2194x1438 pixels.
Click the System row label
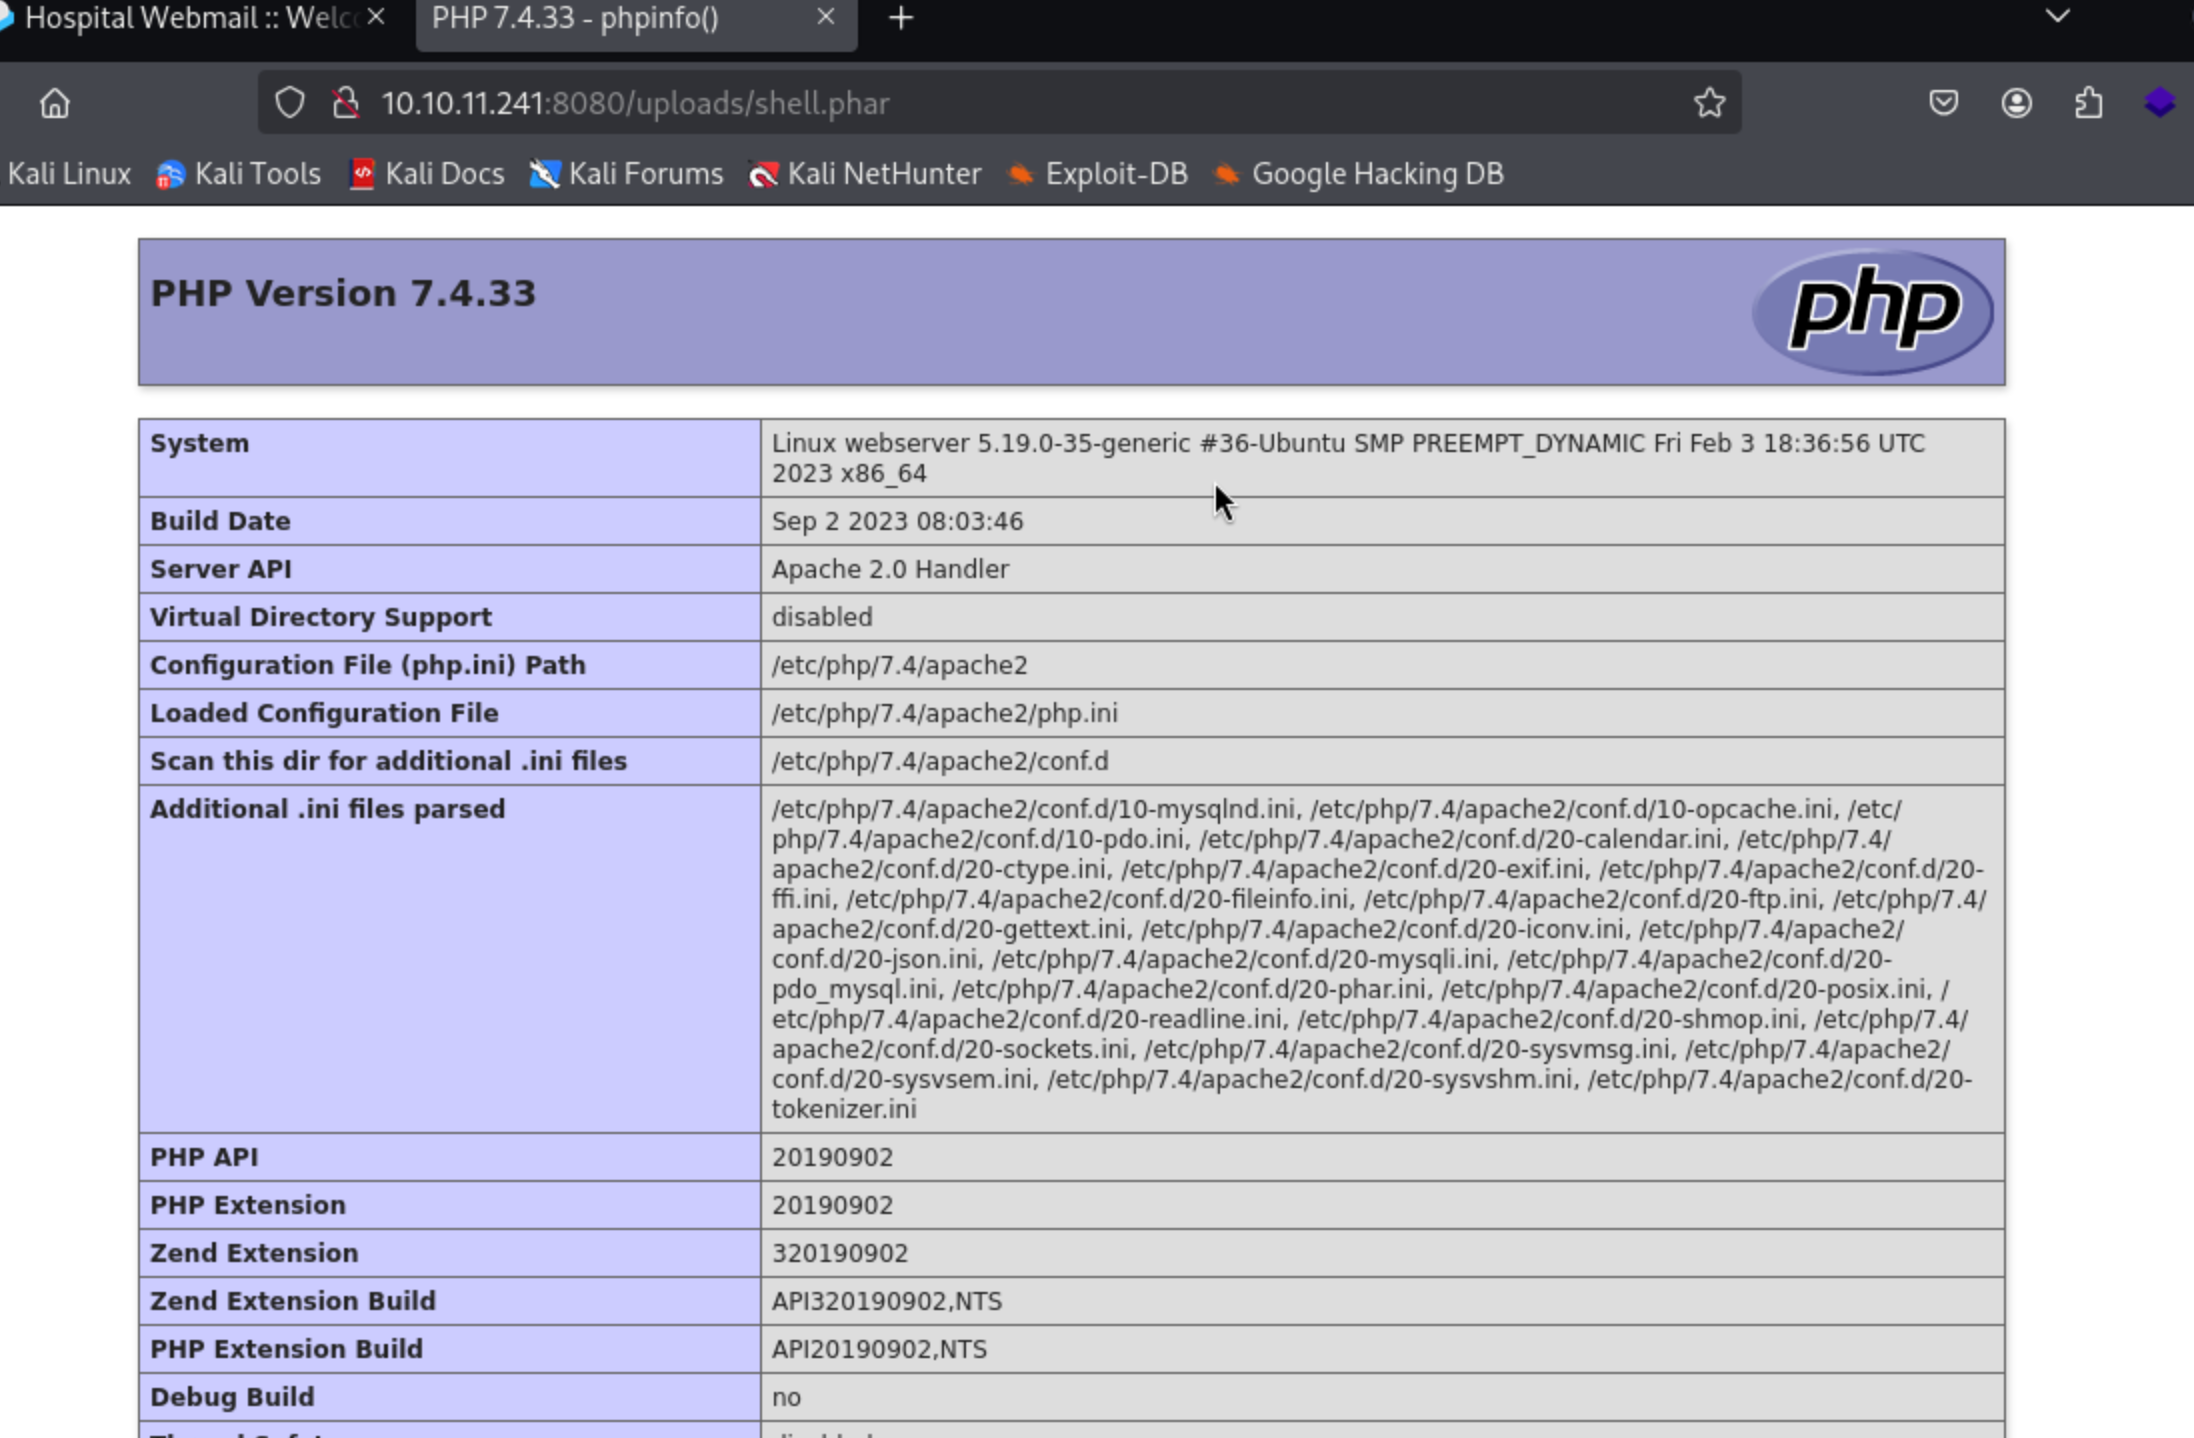pos(199,443)
